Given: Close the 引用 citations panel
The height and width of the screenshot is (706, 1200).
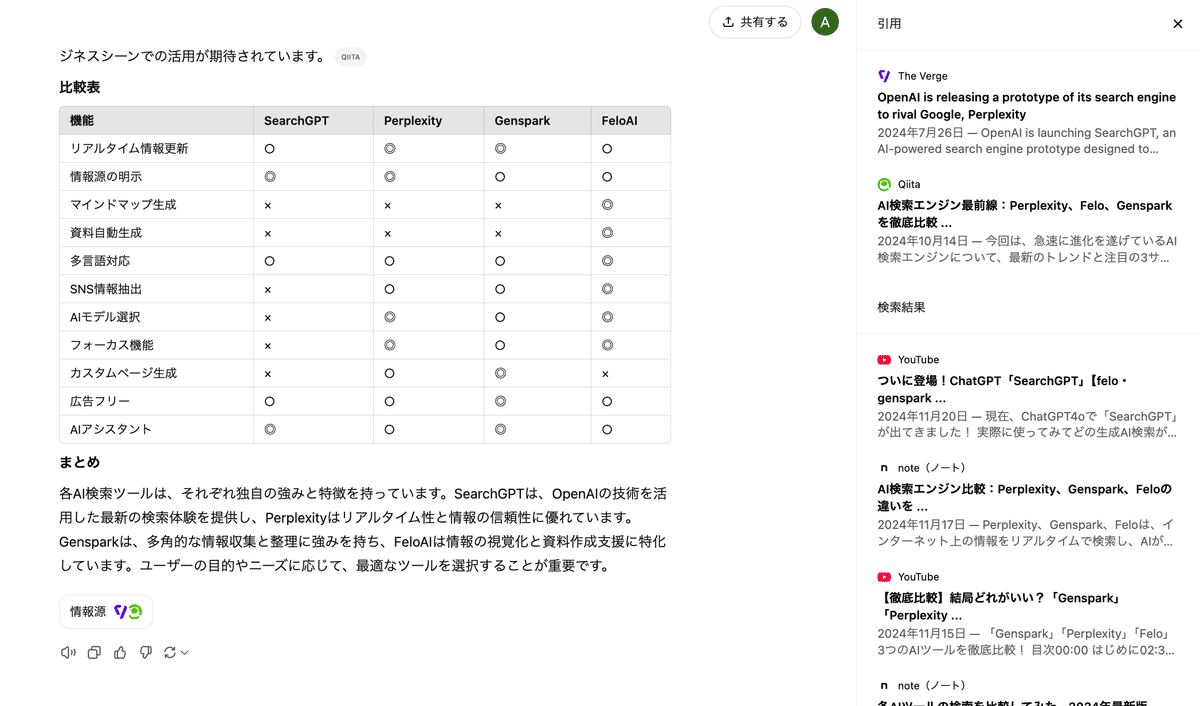Looking at the screenshot, I should 1177,24.
